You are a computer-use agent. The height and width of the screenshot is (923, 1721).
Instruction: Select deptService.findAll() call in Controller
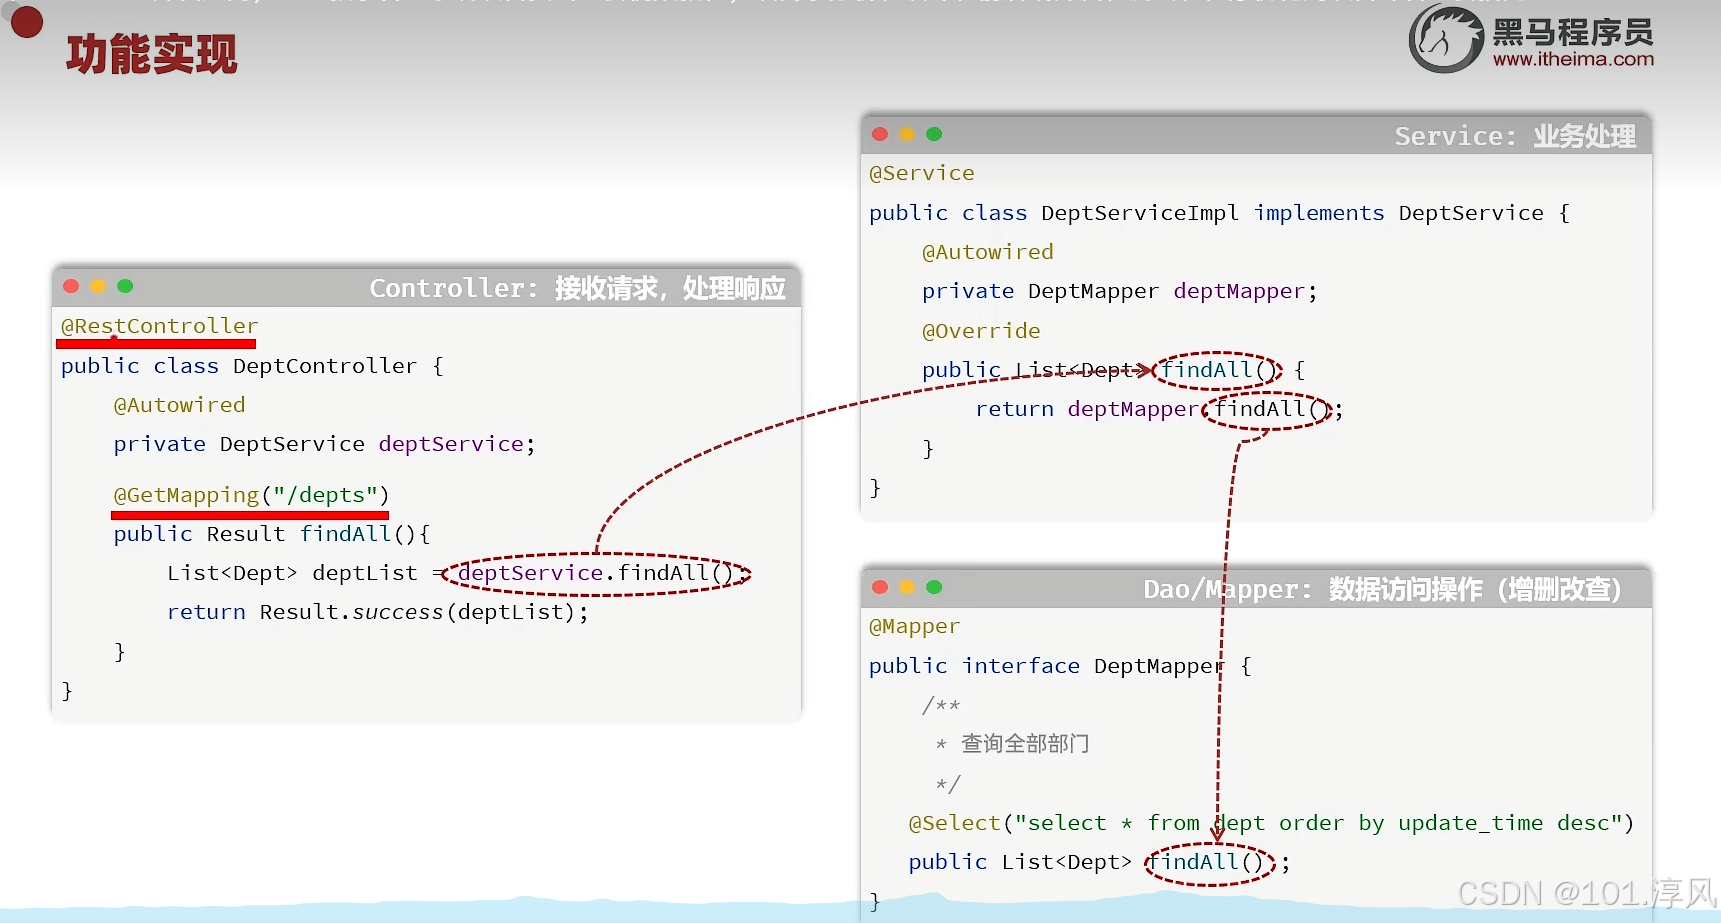click(596, 573)
